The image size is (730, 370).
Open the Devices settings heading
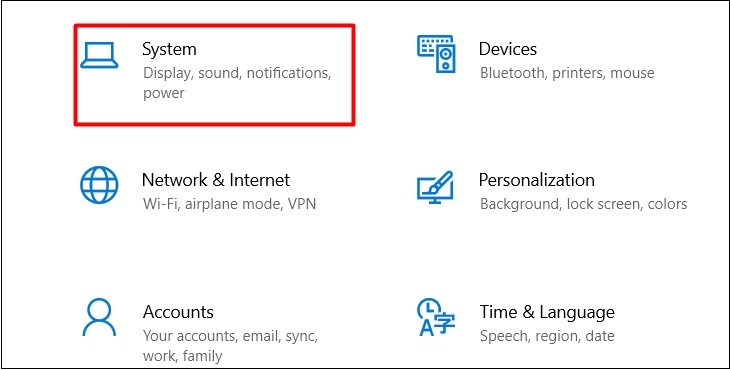pos(508,49)
